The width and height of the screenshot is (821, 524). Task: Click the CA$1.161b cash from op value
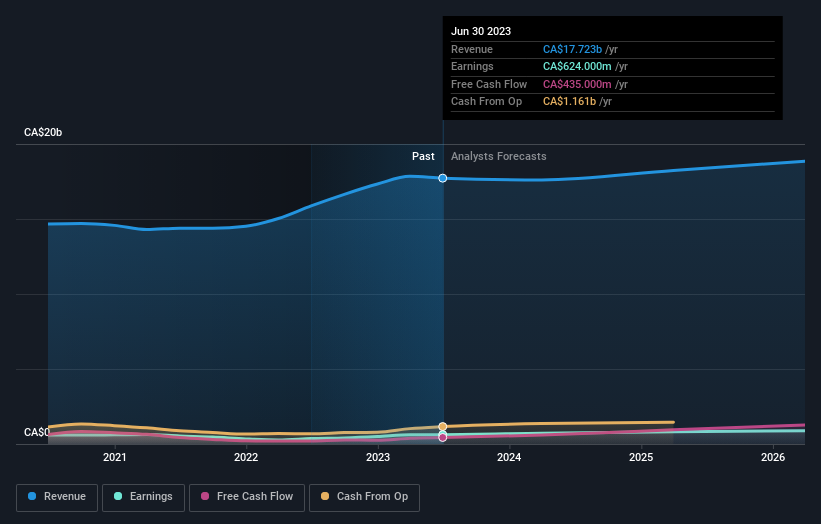click(x=569, y=102)
